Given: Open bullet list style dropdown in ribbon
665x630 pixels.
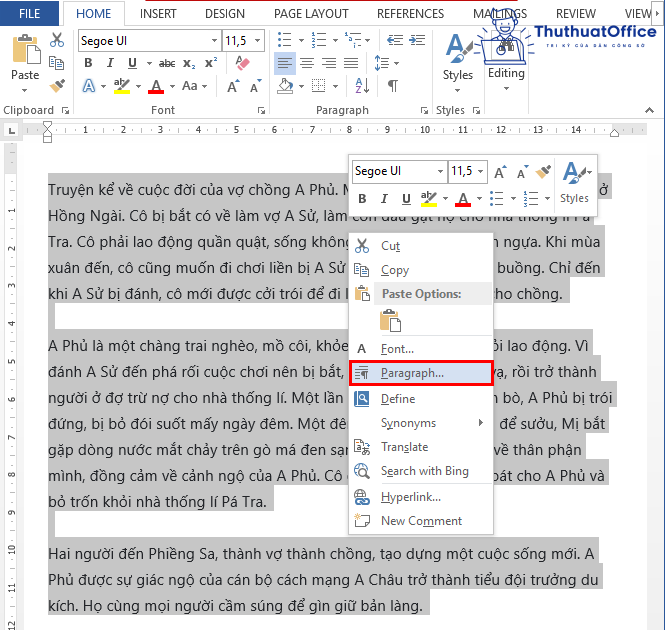Looking at the screenshot, I should click(302, 40).
